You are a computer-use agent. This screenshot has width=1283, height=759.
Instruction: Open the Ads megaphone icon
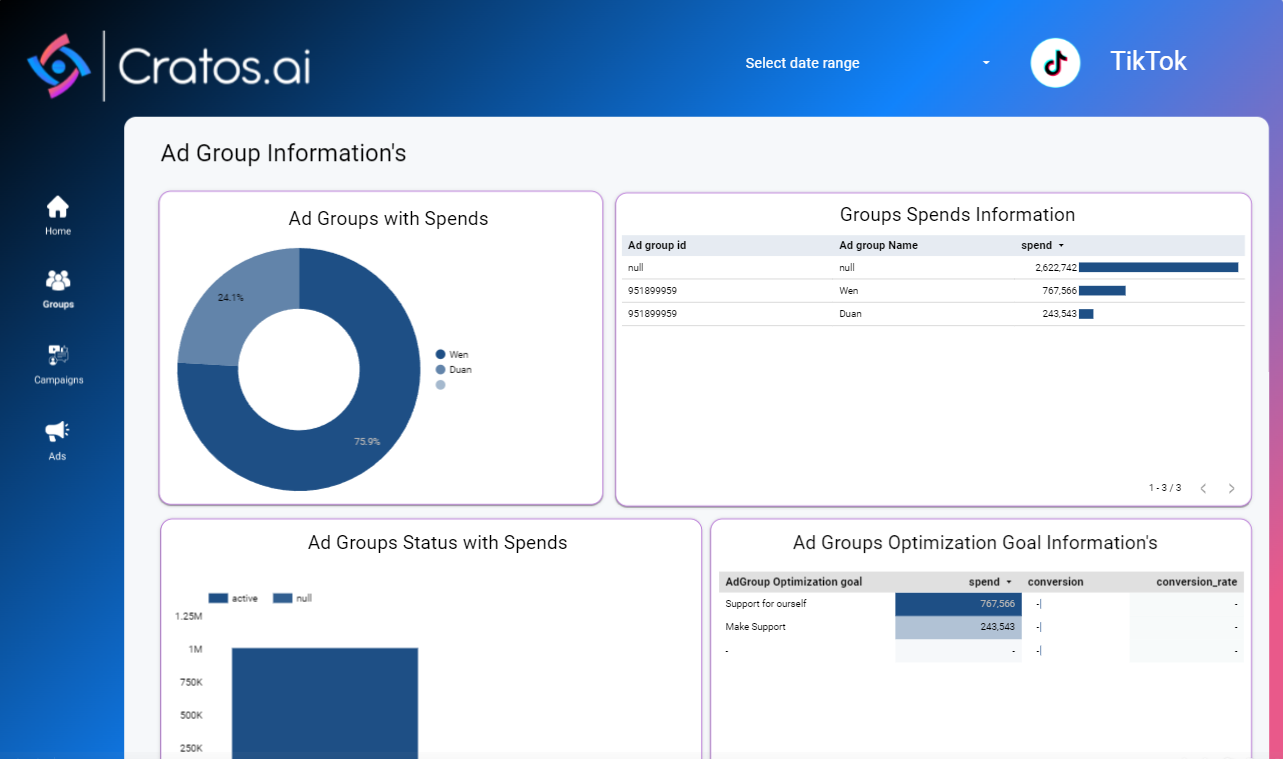[x=57, y=431]
